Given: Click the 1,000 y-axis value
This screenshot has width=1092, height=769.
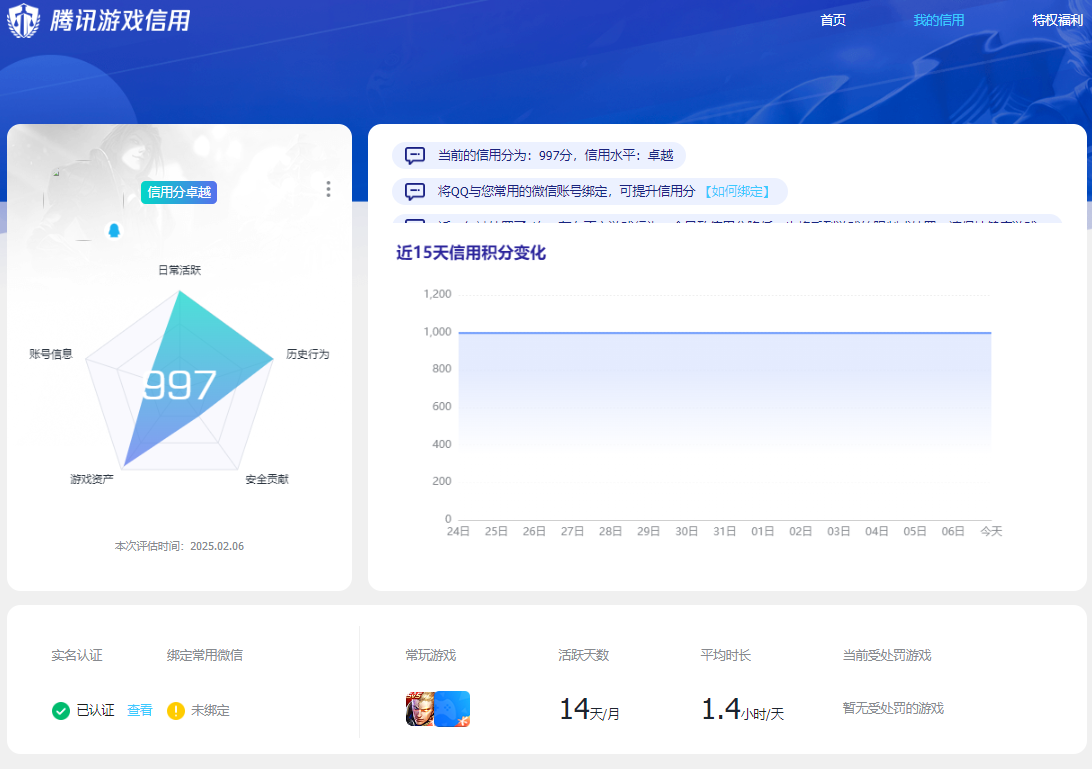Looking at the screenshot, I should click(x=437, y=332).
